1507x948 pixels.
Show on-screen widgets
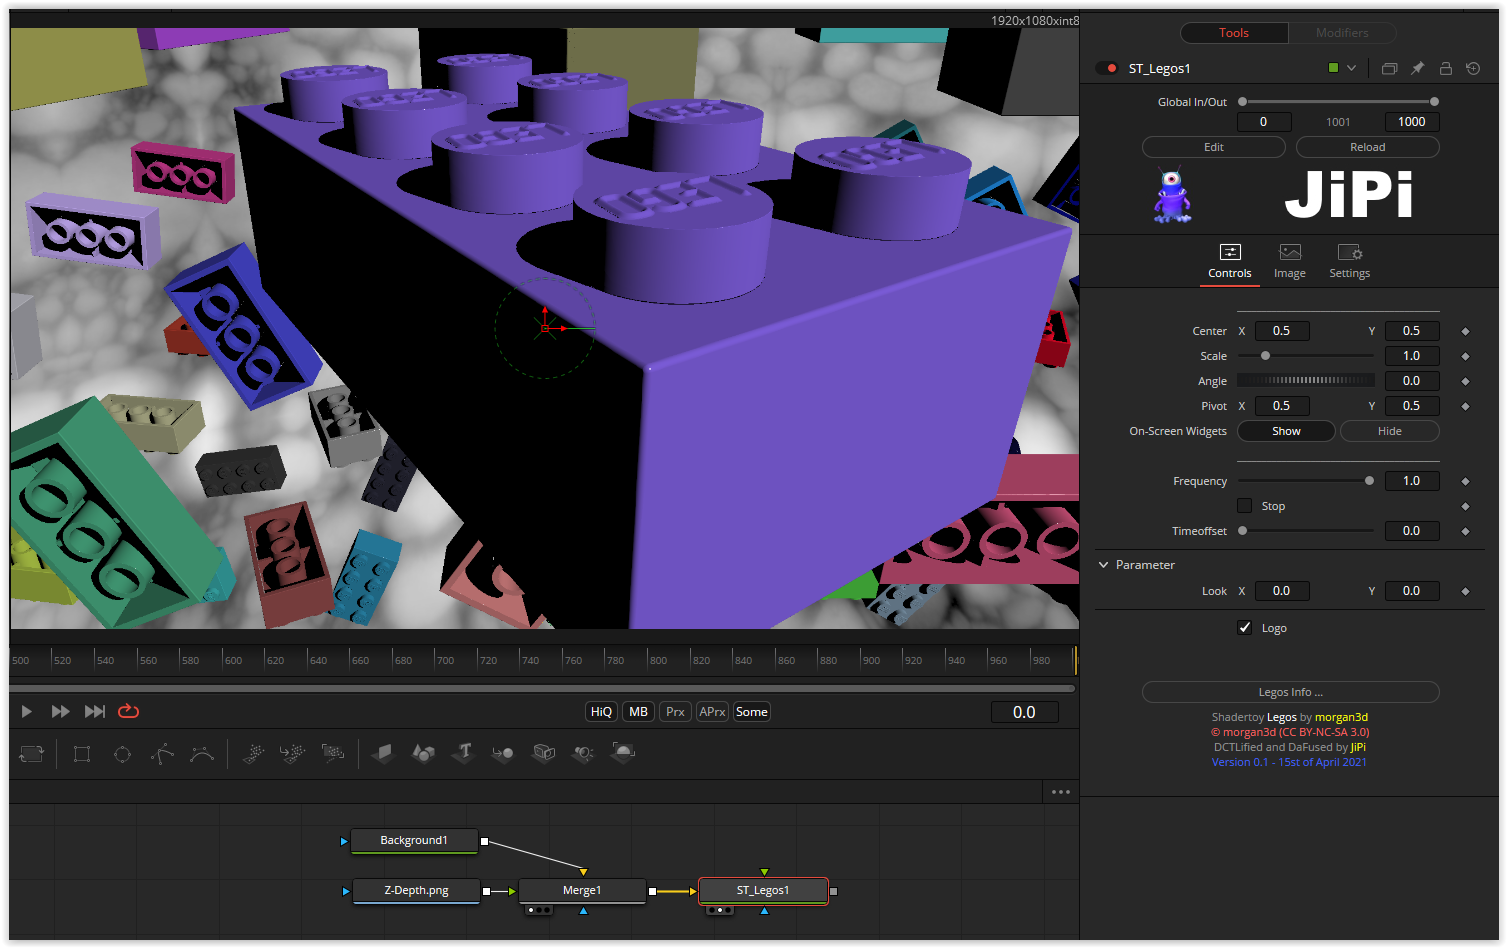point(1286,431)
